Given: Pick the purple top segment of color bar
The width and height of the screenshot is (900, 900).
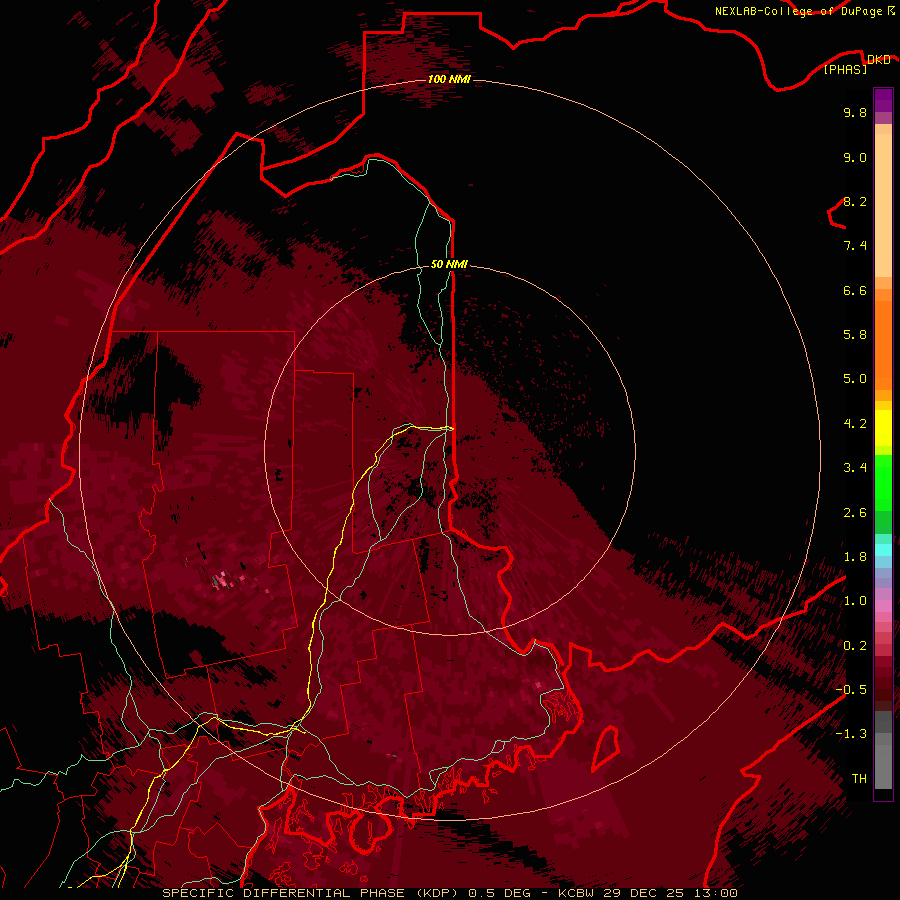Looking at the screenshot, I should (883, 100).
